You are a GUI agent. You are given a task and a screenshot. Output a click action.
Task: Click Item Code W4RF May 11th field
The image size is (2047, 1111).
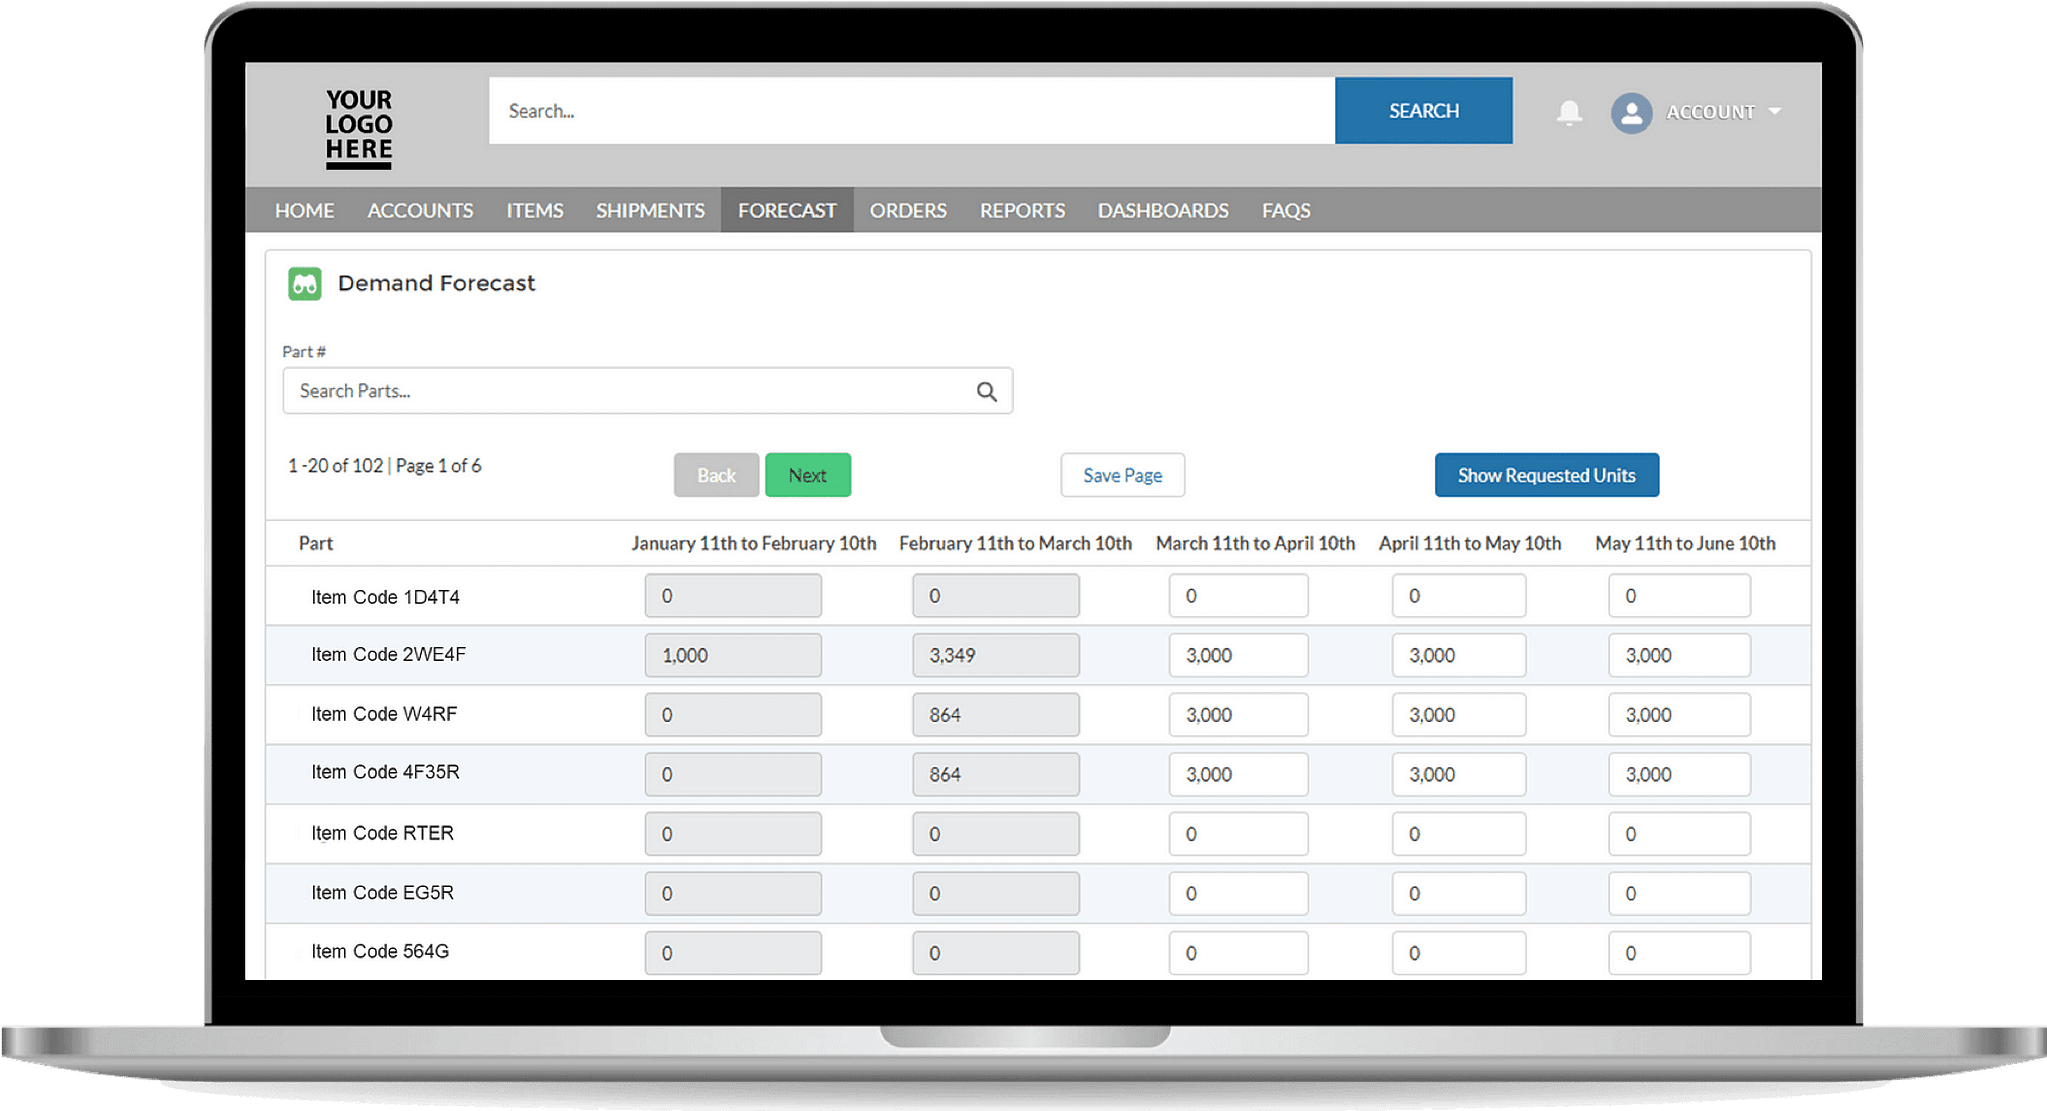pos(1679,715)
